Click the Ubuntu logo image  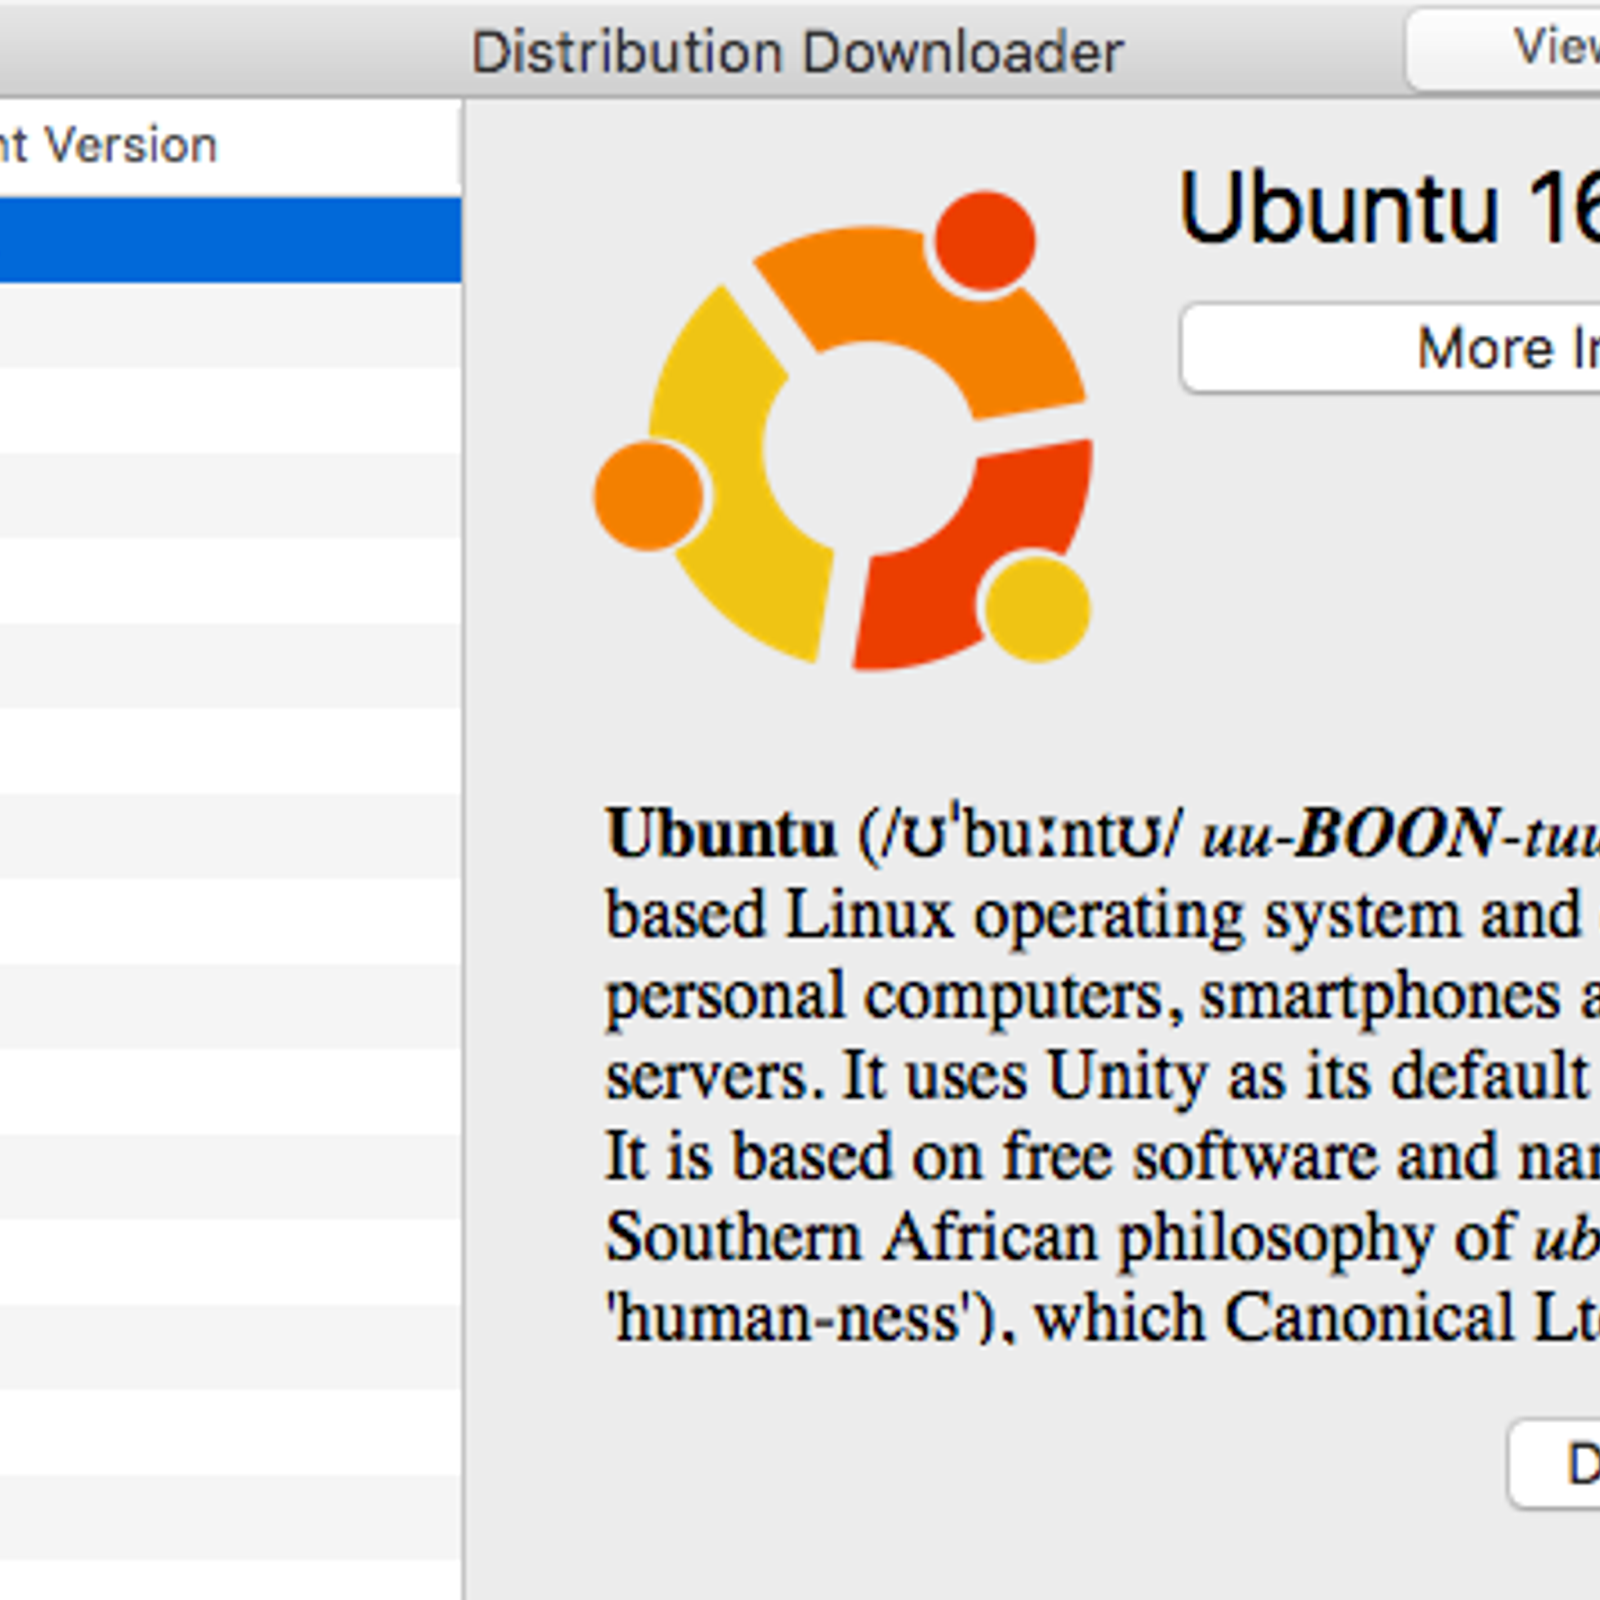[x=843, y=431]
